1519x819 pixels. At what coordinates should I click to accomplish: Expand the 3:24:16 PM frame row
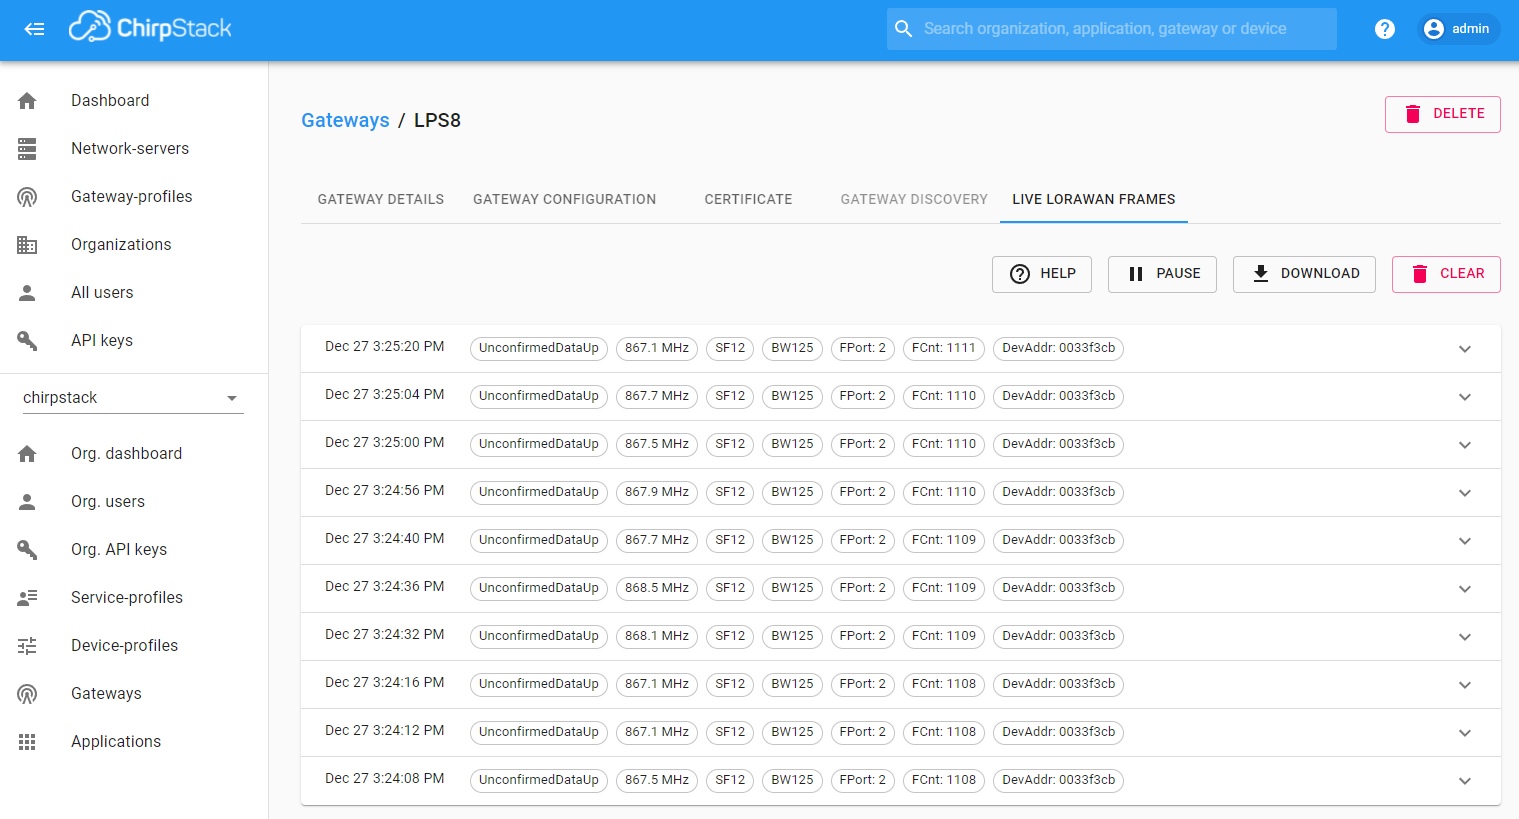[1465, 685]
